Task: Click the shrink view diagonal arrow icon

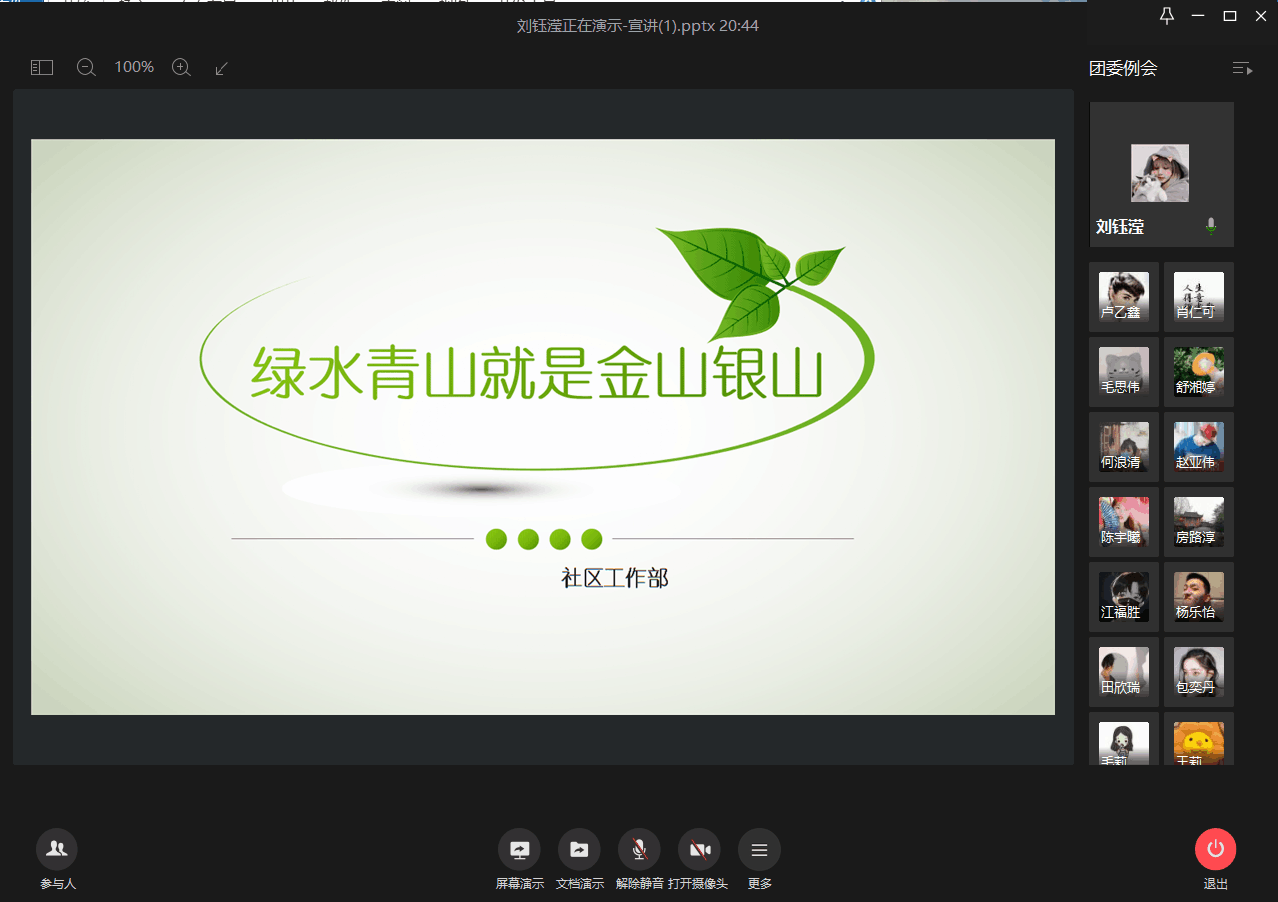Action: click(222, 67)
